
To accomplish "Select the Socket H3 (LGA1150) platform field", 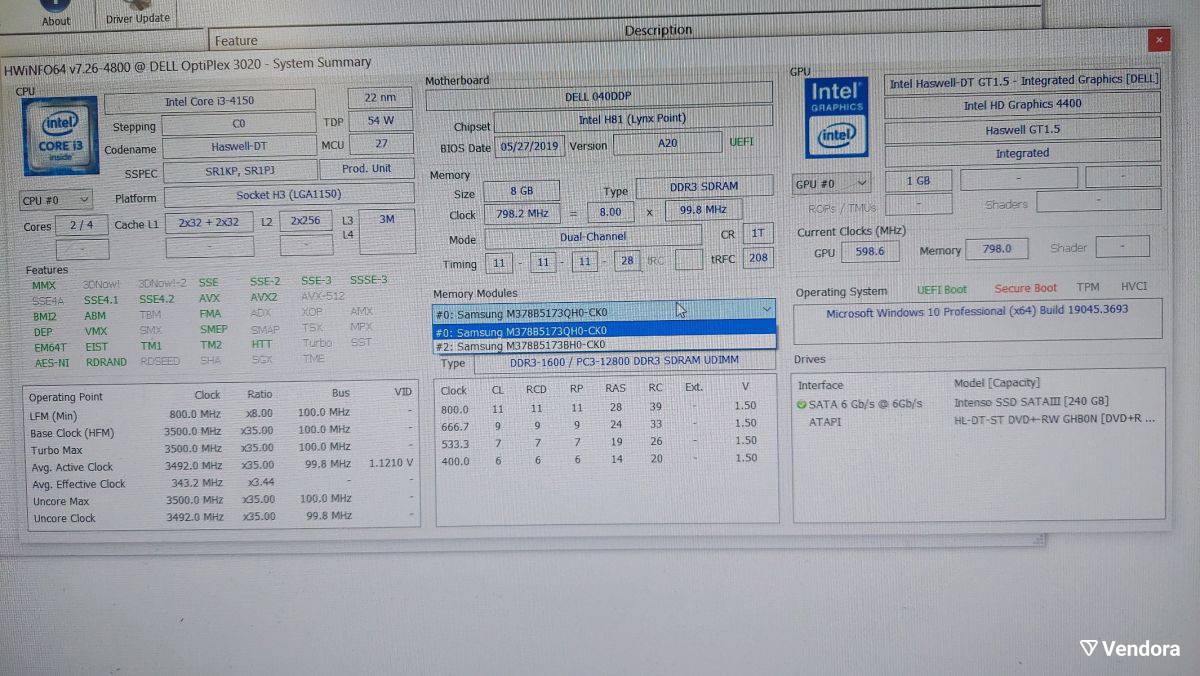I will [x=289, y=195].
